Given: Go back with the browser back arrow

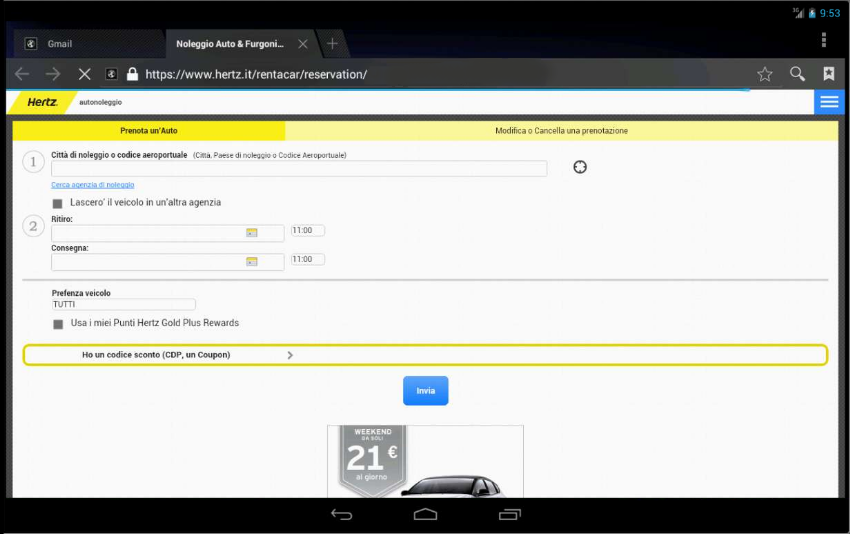Looking at the screenshot, I should point(22,74).
